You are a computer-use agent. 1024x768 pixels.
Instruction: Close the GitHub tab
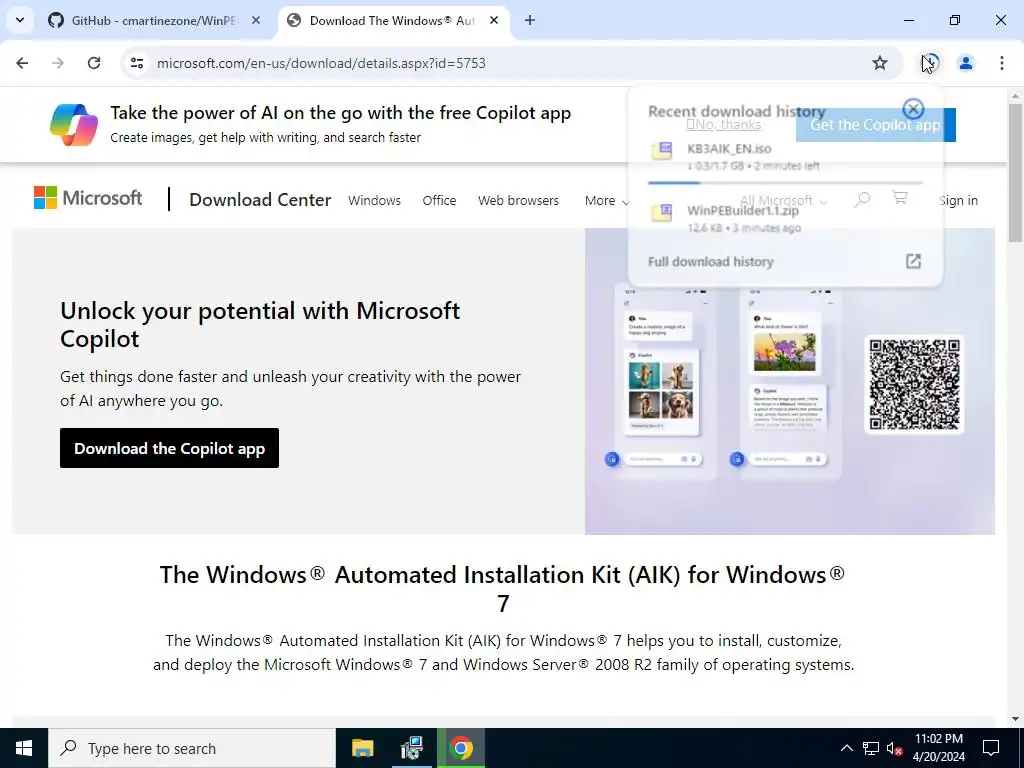point(256,20)
